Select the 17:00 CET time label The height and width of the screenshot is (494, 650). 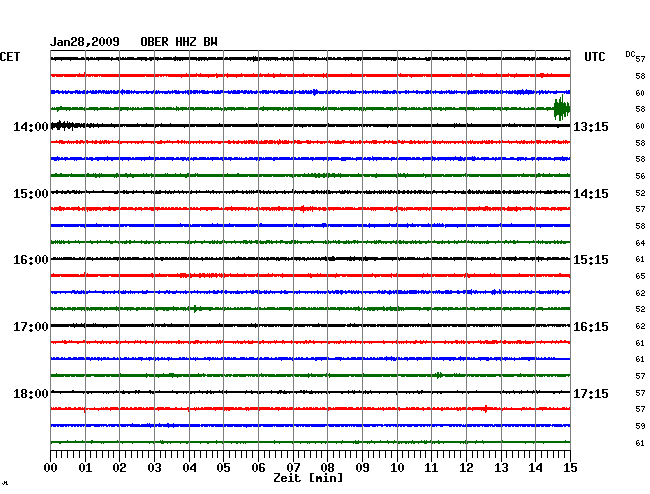(30, 327)
